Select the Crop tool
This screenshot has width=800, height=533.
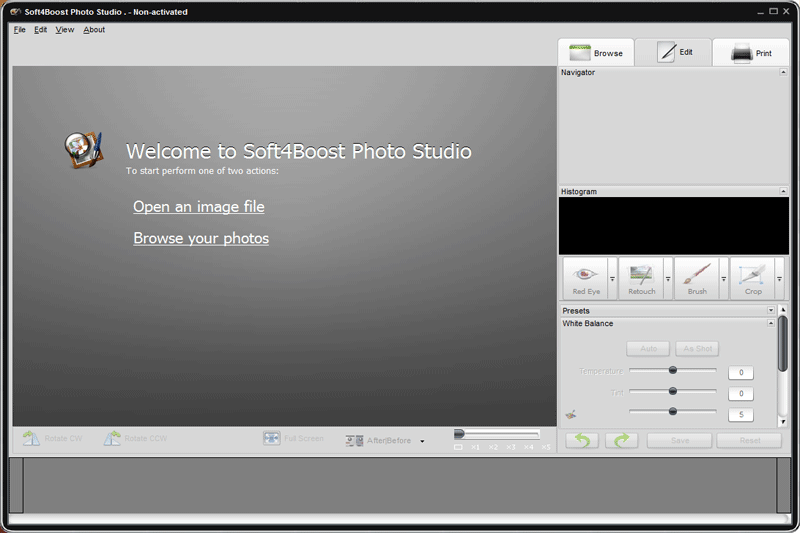pos(752,278)
